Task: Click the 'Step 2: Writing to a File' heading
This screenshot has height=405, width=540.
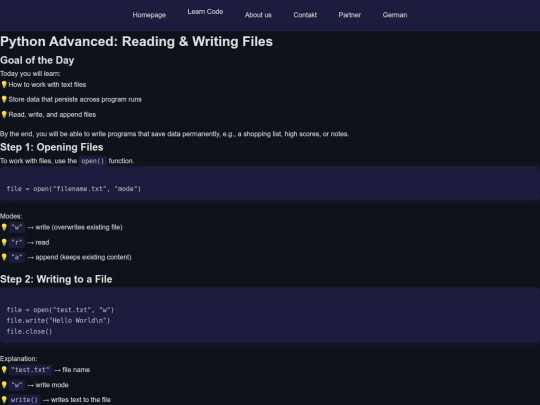Action: tap(56, 279)
